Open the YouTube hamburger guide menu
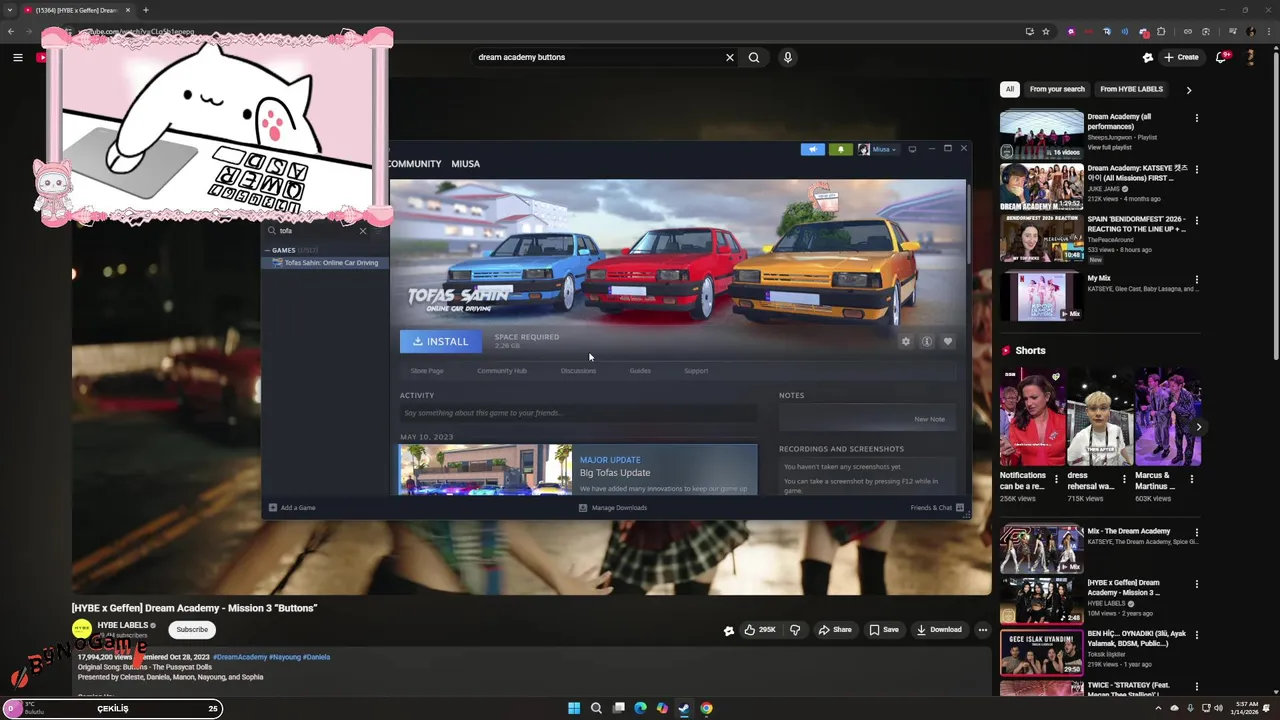The width and height of the screenshot is (1280, 720). tap(18, 57)
